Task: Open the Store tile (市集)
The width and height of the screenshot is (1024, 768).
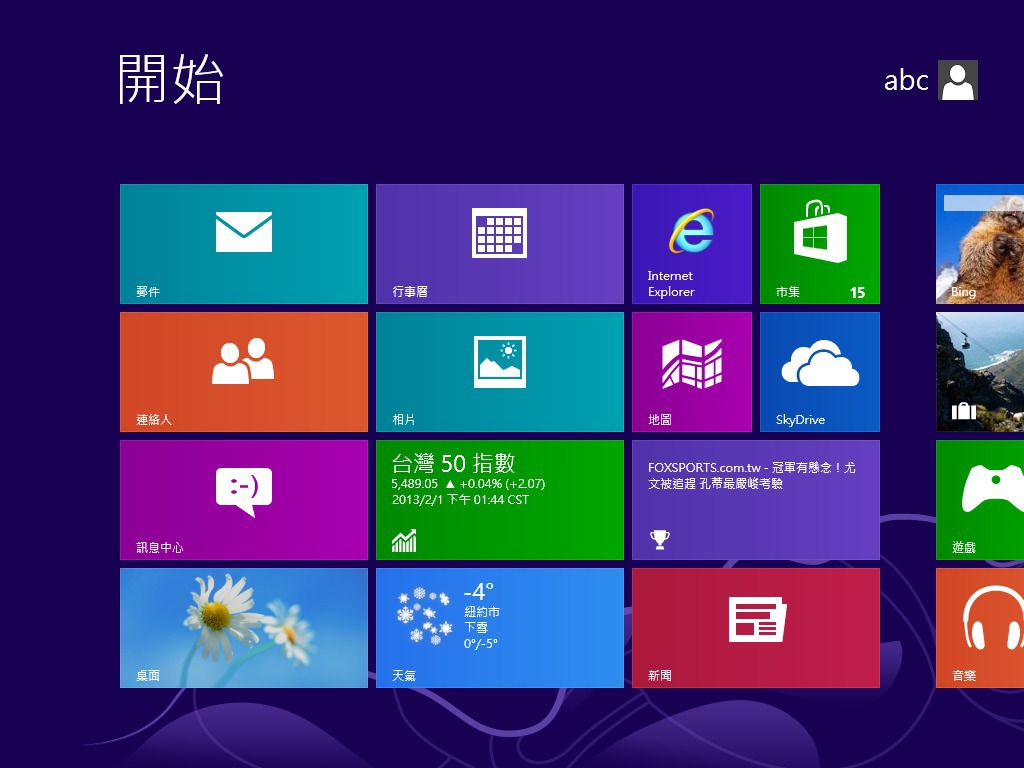Action: [x=820, y=244]
